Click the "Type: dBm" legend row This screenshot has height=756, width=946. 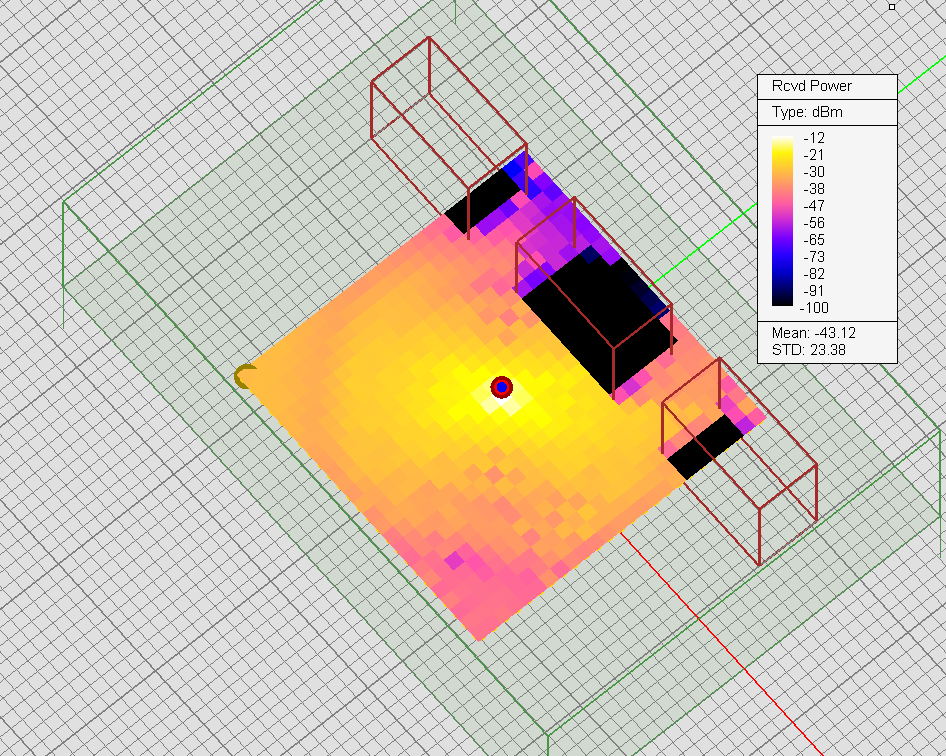(x=807, y=112)
